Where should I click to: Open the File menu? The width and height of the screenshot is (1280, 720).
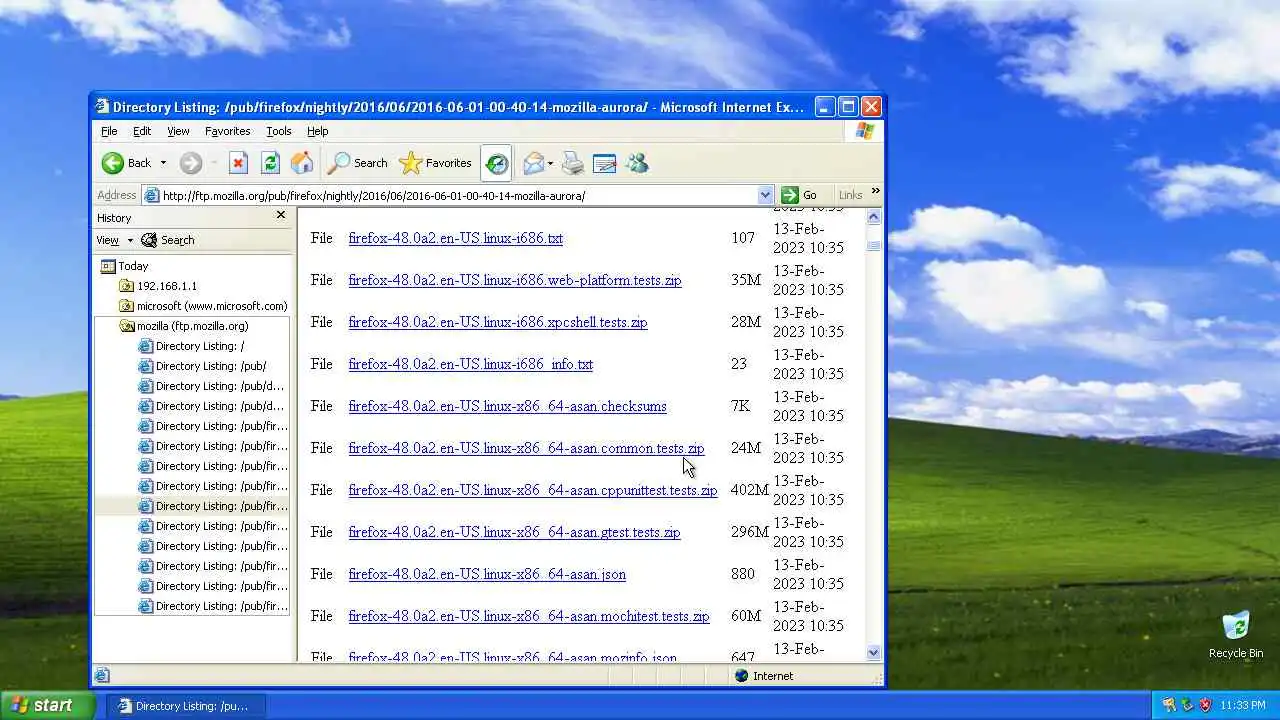pyautogui.click(x=109, y=131)
